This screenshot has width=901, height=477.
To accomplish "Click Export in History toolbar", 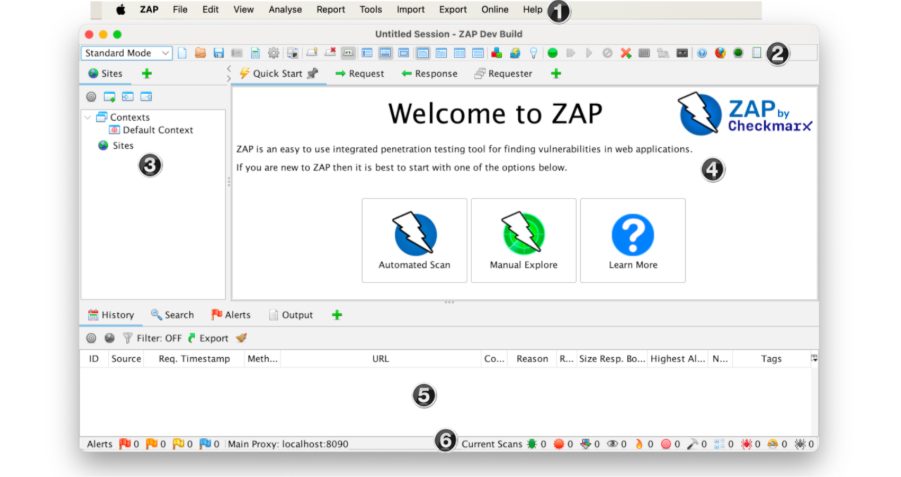I will point(208,338).
